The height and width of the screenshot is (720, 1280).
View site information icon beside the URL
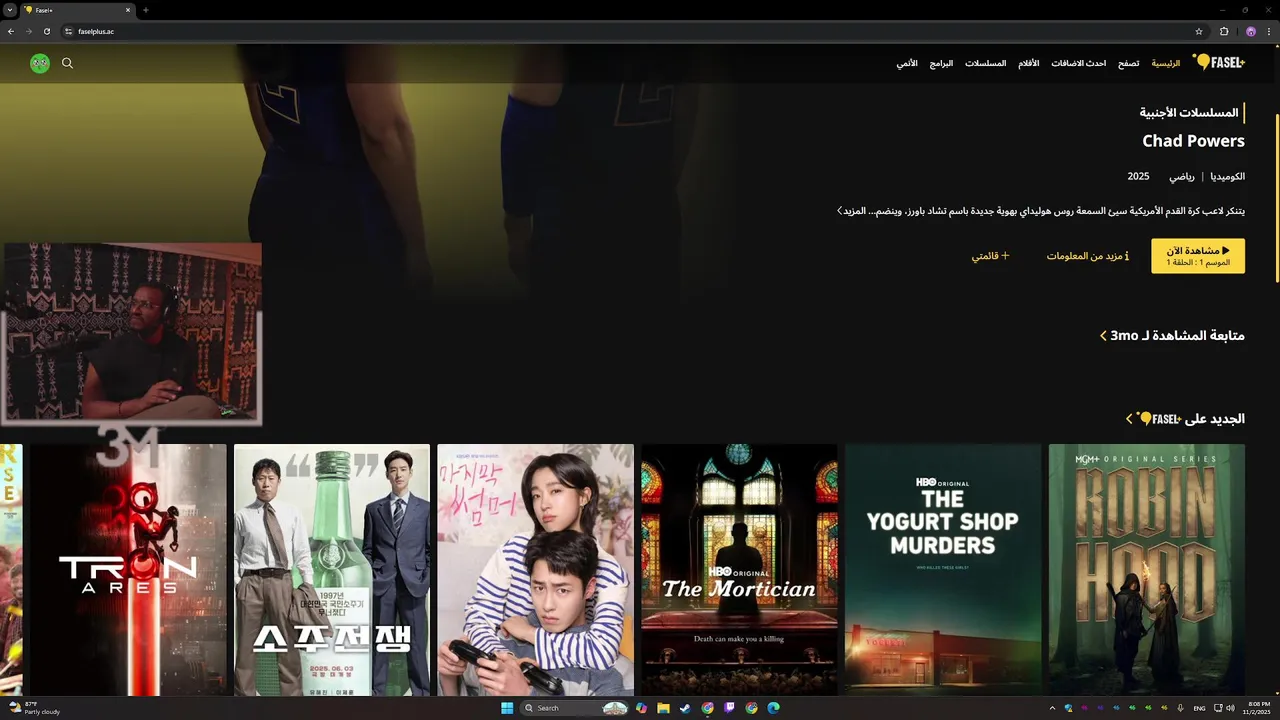point(68,31)
